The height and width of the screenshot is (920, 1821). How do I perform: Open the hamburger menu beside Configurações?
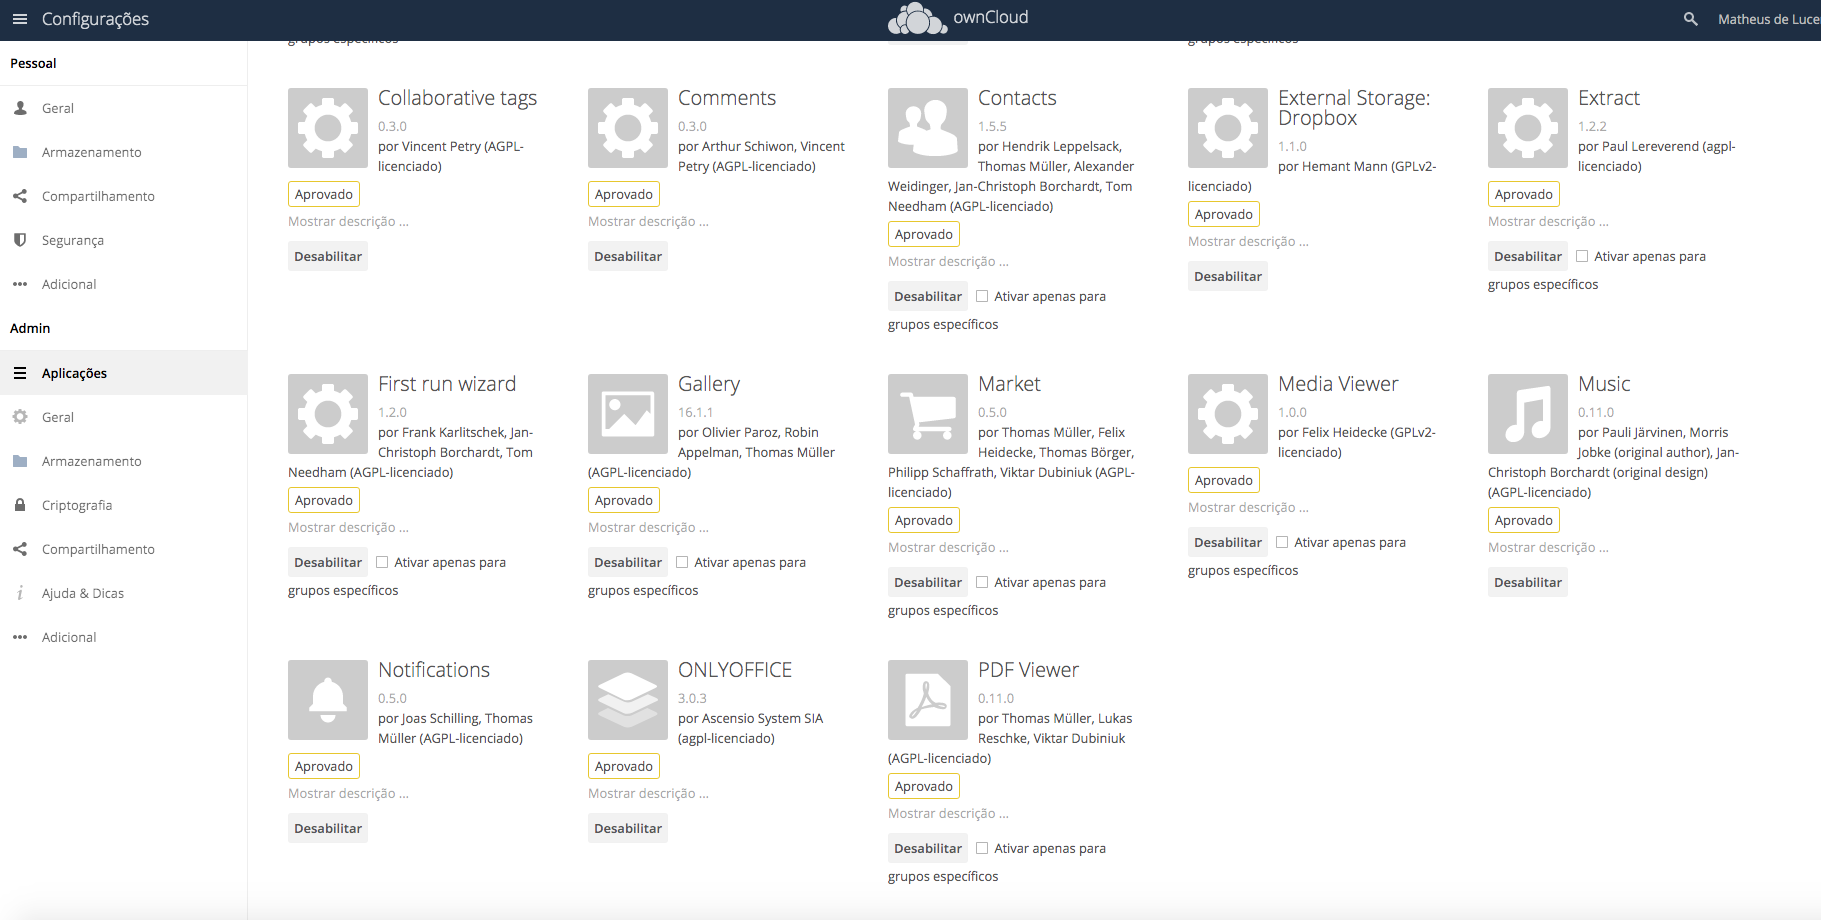pos(20,19)
